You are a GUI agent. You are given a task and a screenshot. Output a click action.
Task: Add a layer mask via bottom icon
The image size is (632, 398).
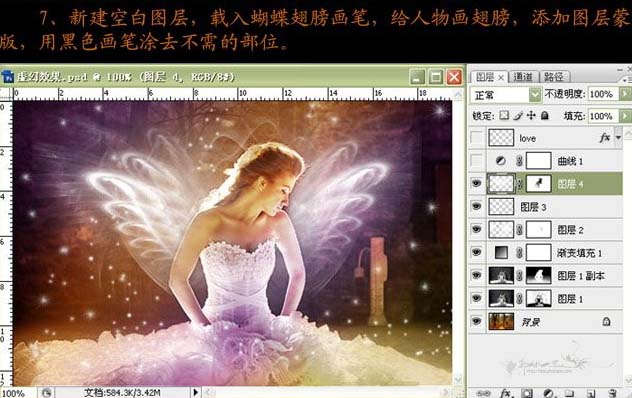[x=527, y=393]
